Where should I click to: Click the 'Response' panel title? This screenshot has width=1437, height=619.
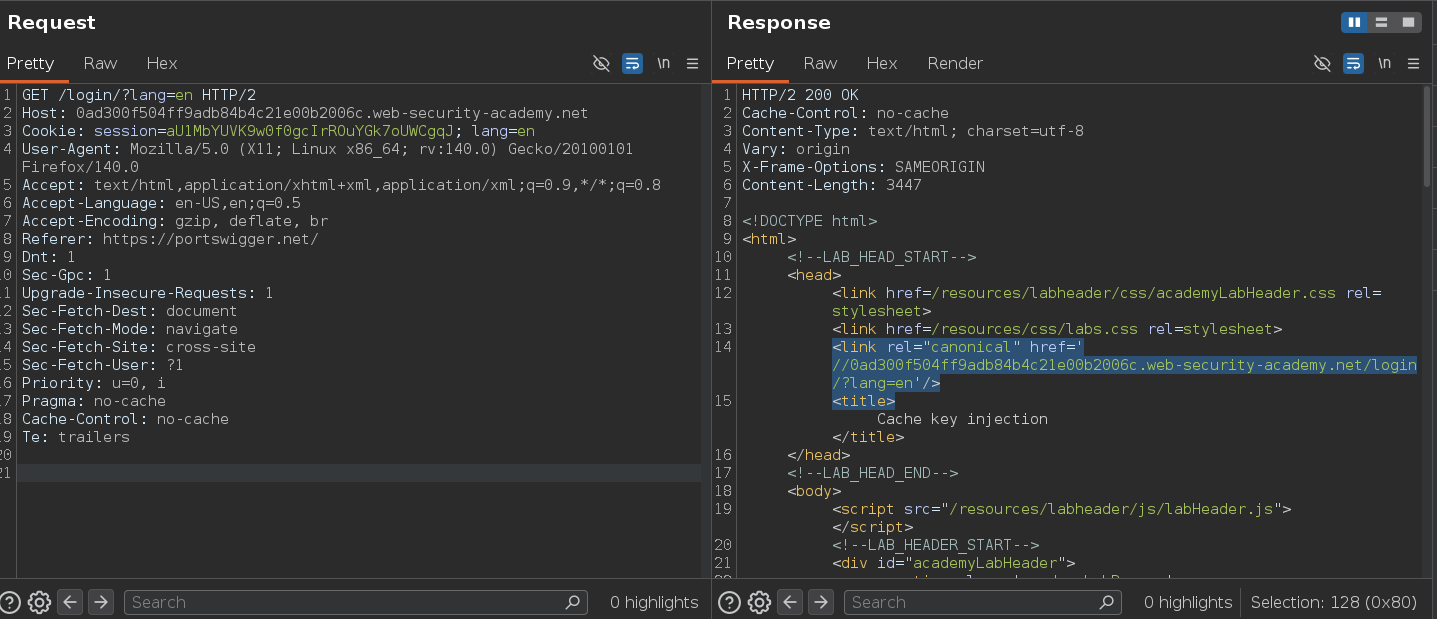(x=779, y=22)
